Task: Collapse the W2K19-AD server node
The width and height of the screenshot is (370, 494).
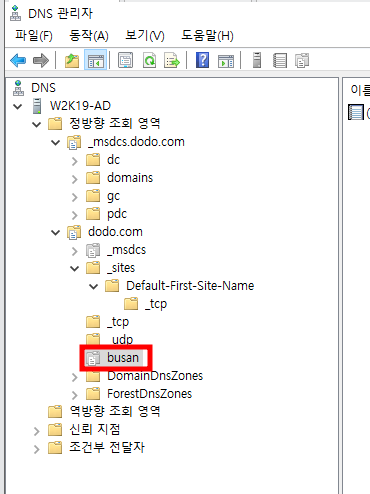Action: (17, 106)
